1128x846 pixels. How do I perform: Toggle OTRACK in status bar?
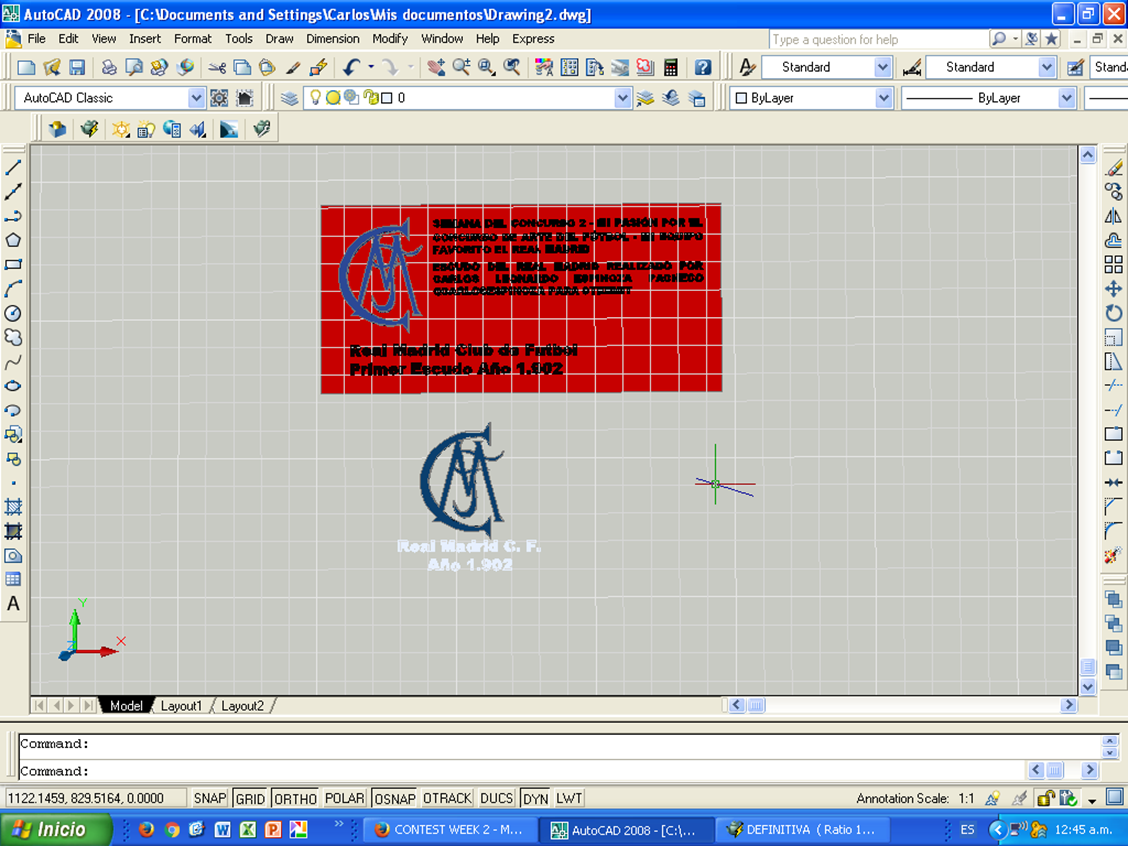click(x=447, y=798)
